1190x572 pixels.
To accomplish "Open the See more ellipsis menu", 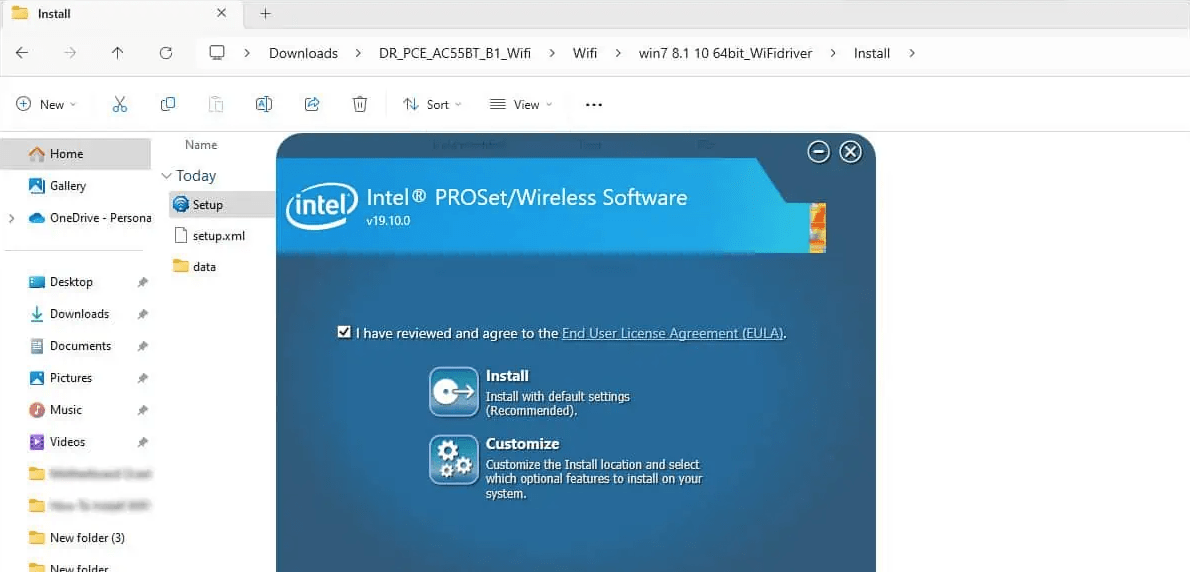I will point(594,104).
